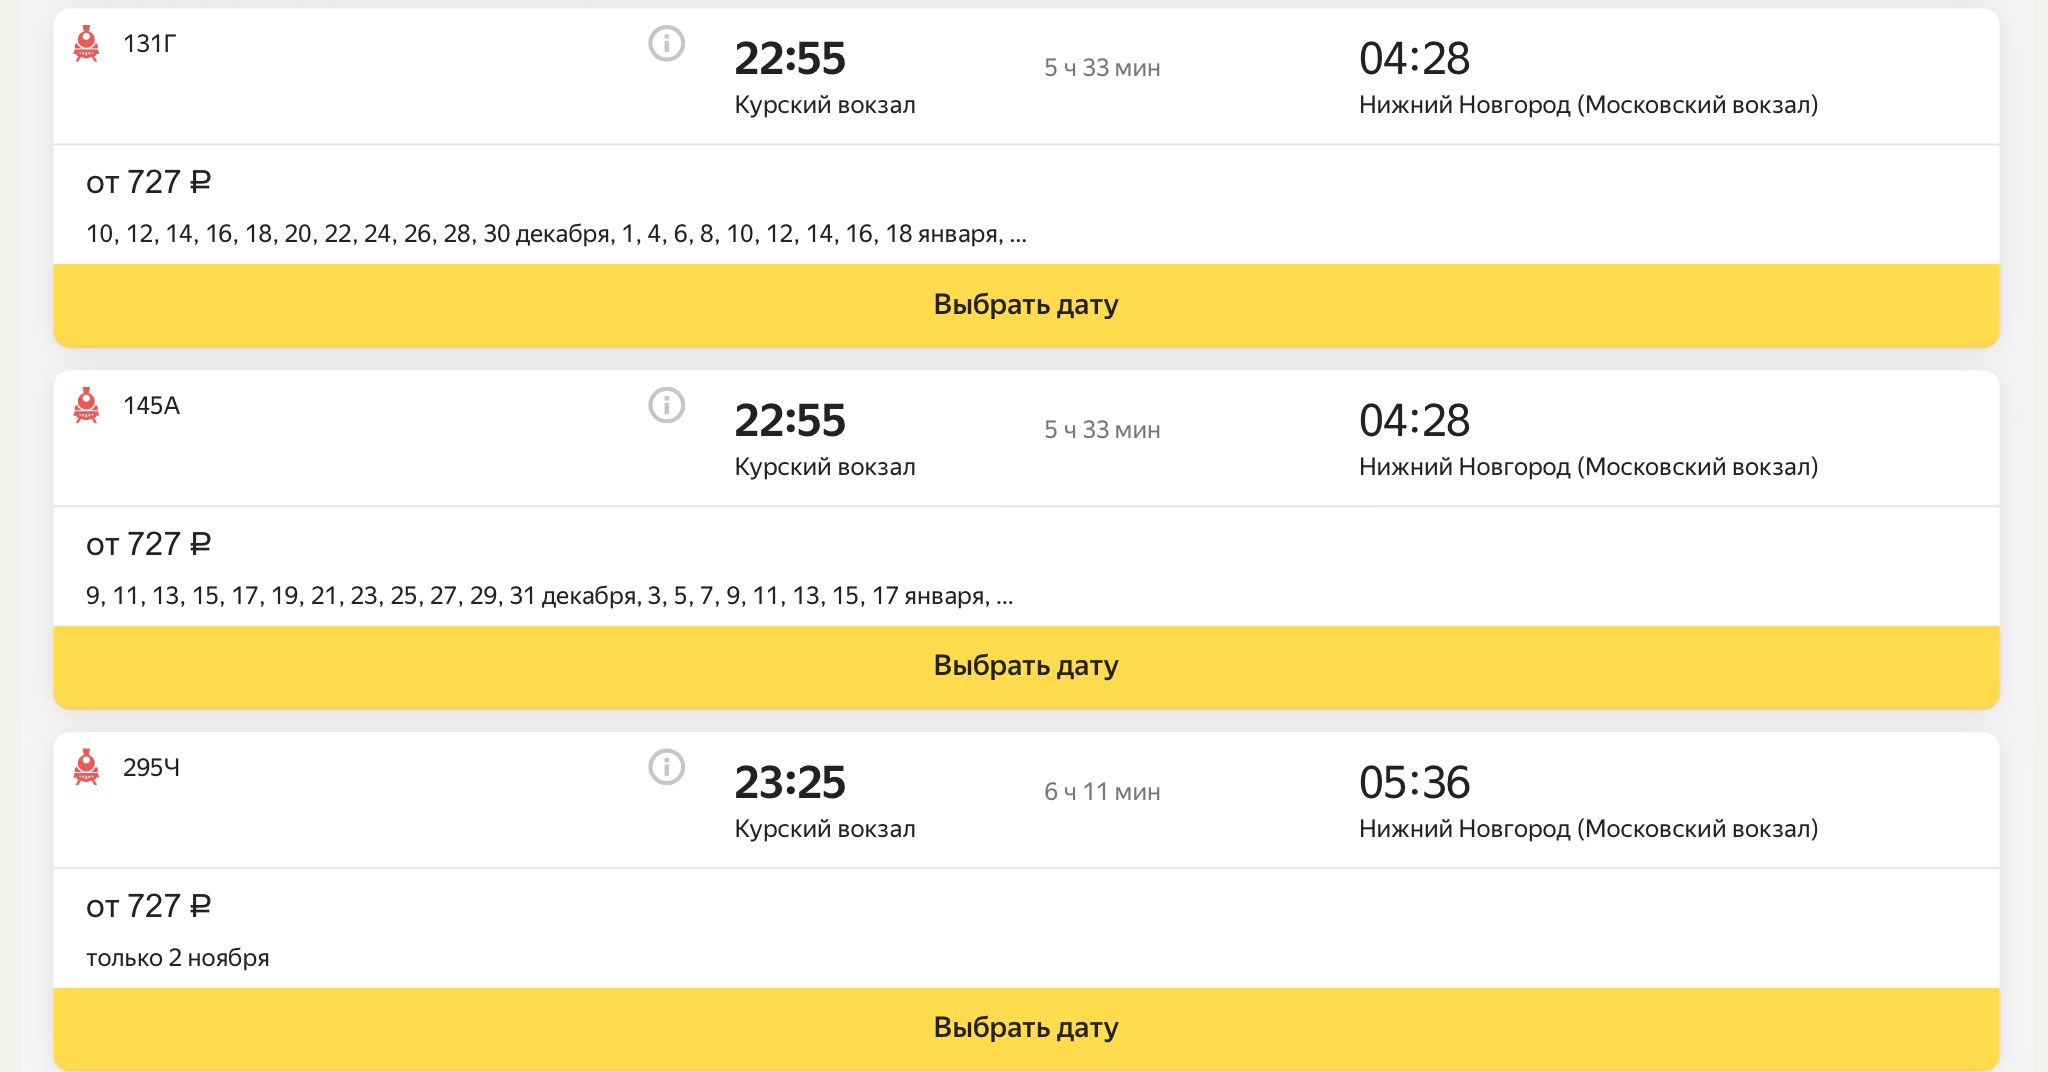The image size is (2048, 1072).
Task: Open the info icon for train 131Г
Action: (667, 44)
